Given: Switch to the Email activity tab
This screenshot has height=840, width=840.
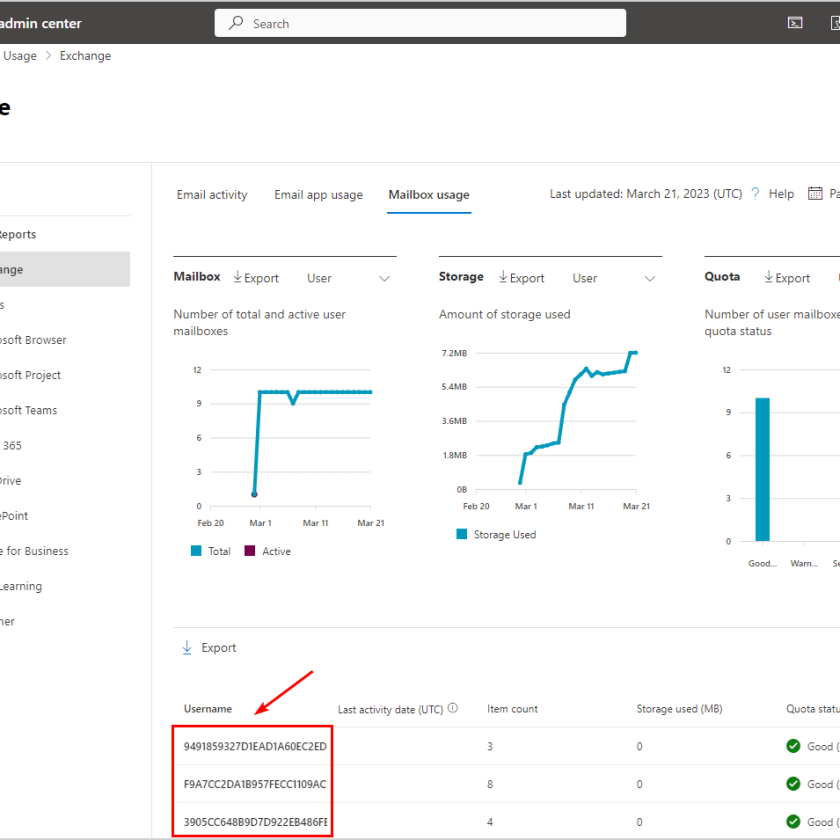Looking at the screenshot, I should coord(212,194).
